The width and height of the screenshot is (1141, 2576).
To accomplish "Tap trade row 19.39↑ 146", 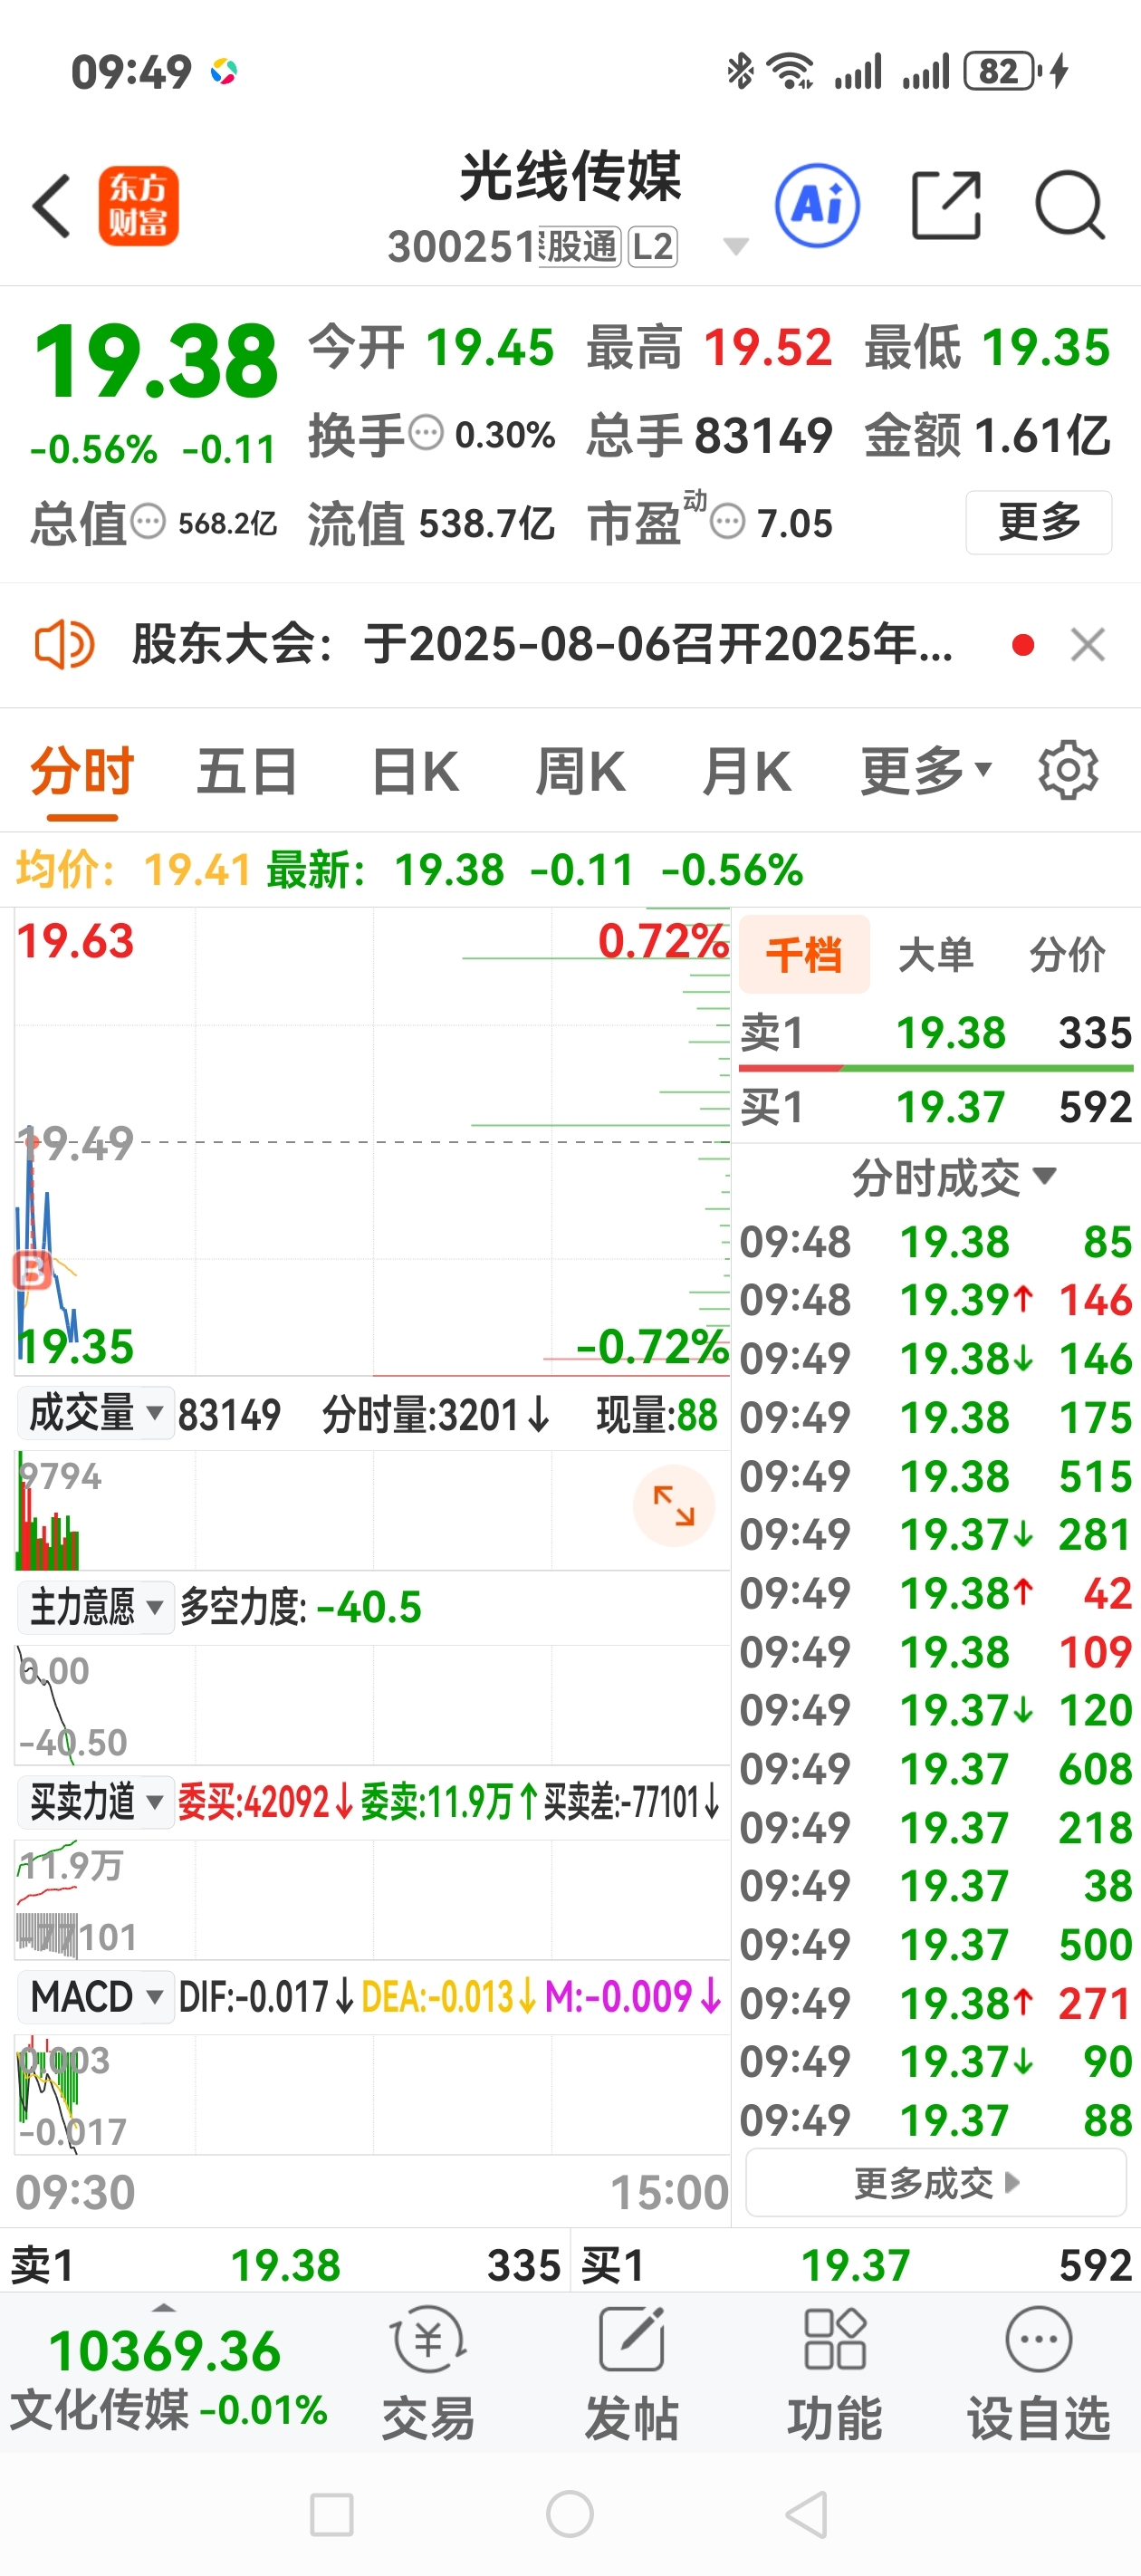I will (x=936, y=1300).
